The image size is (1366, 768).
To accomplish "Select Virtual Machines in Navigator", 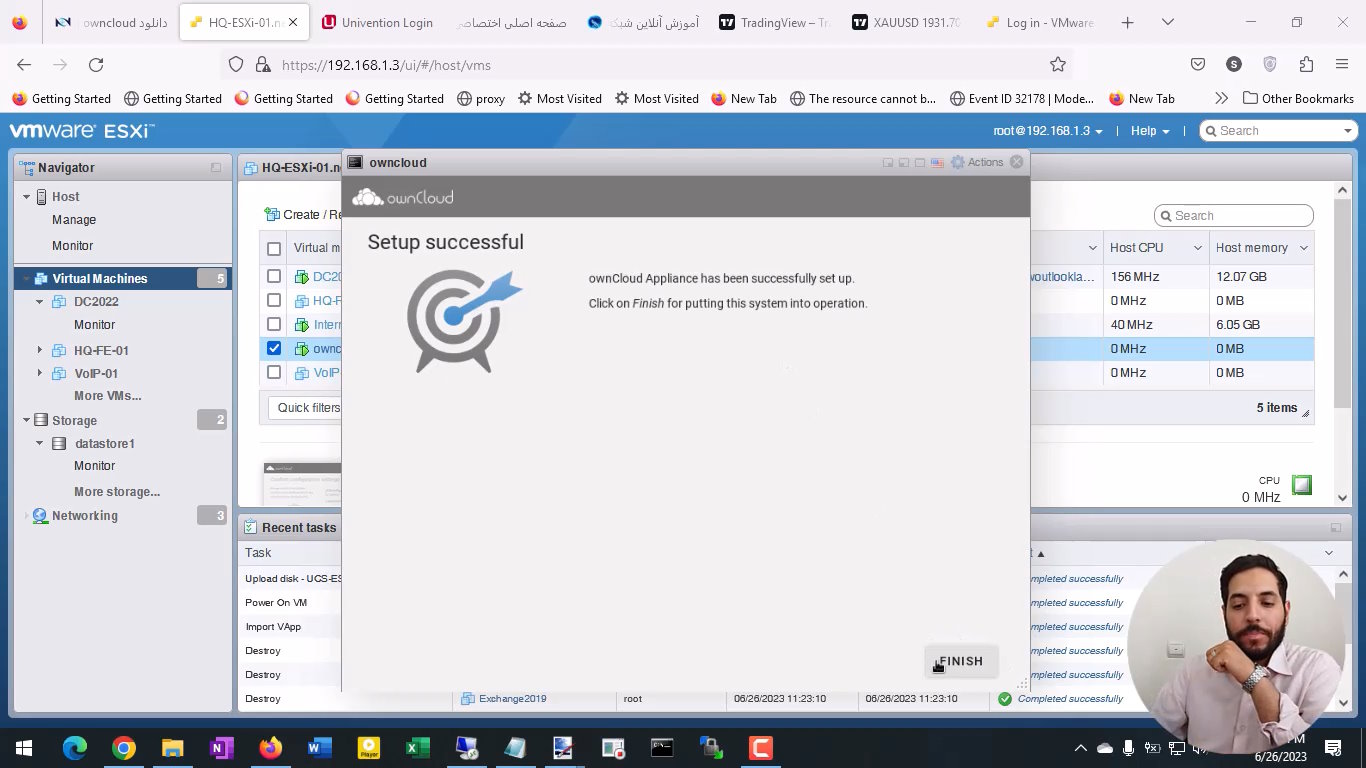I will point(99,279).
